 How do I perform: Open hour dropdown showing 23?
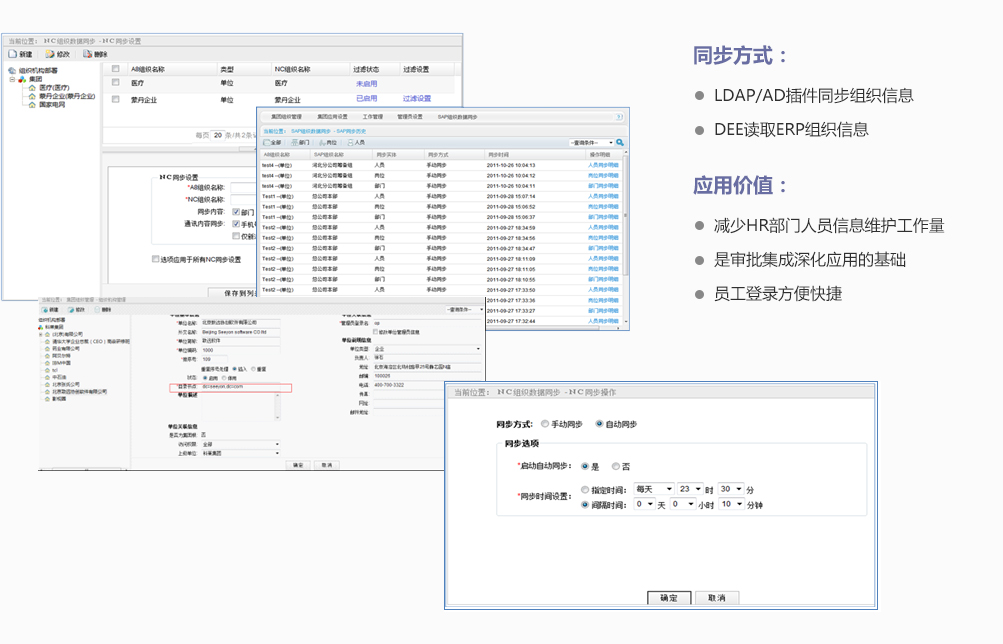pos(690,489)
